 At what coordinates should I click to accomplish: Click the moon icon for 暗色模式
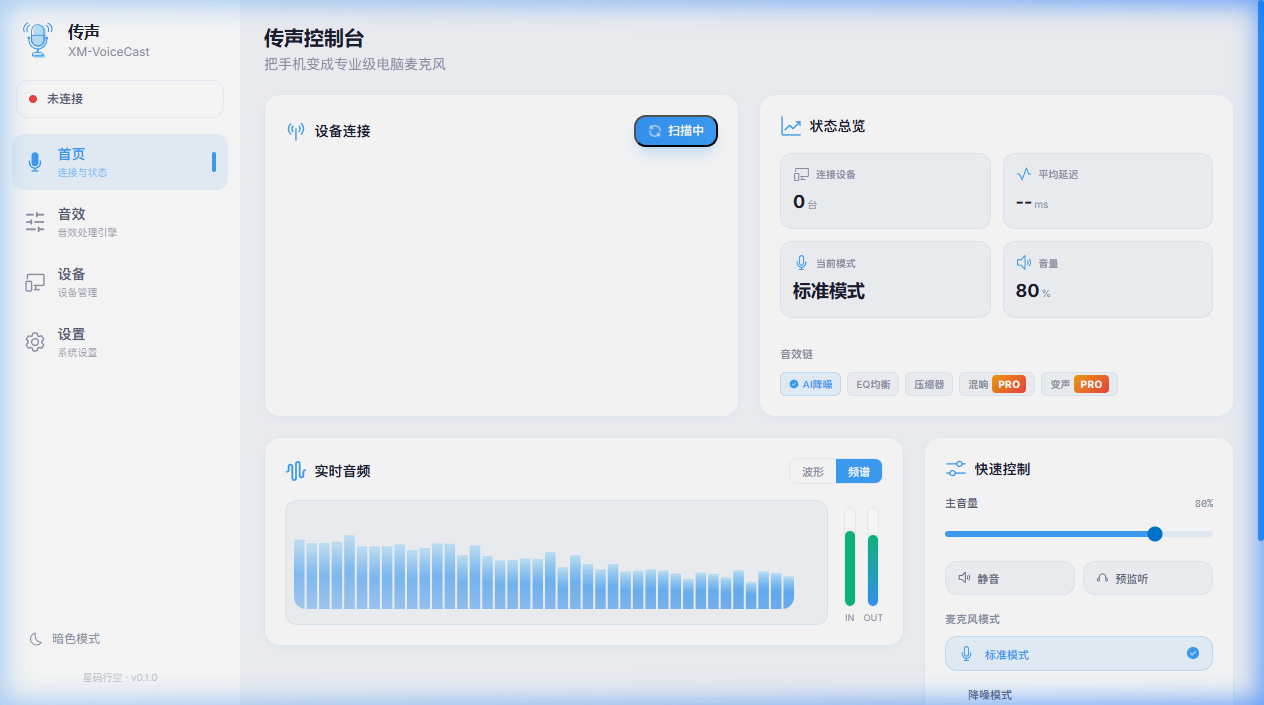click(36, 639)
